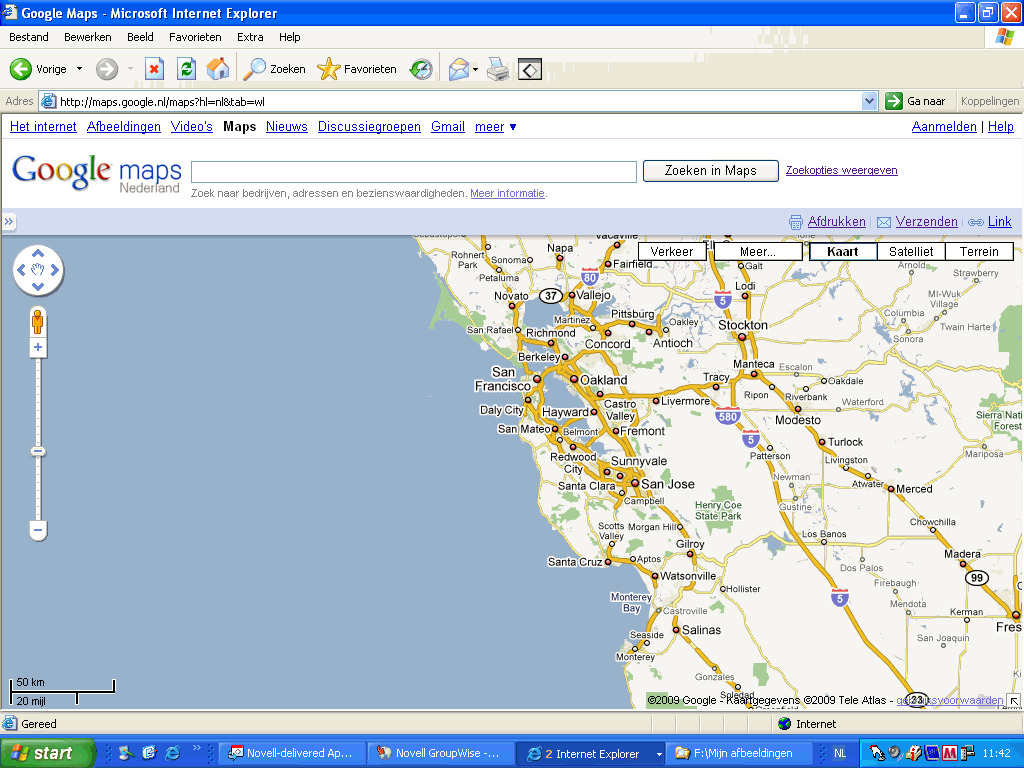The width and height of the screenshot is (1024, 768).
Task: Open the Nieuws link
Action: click(x=287, y=127)
